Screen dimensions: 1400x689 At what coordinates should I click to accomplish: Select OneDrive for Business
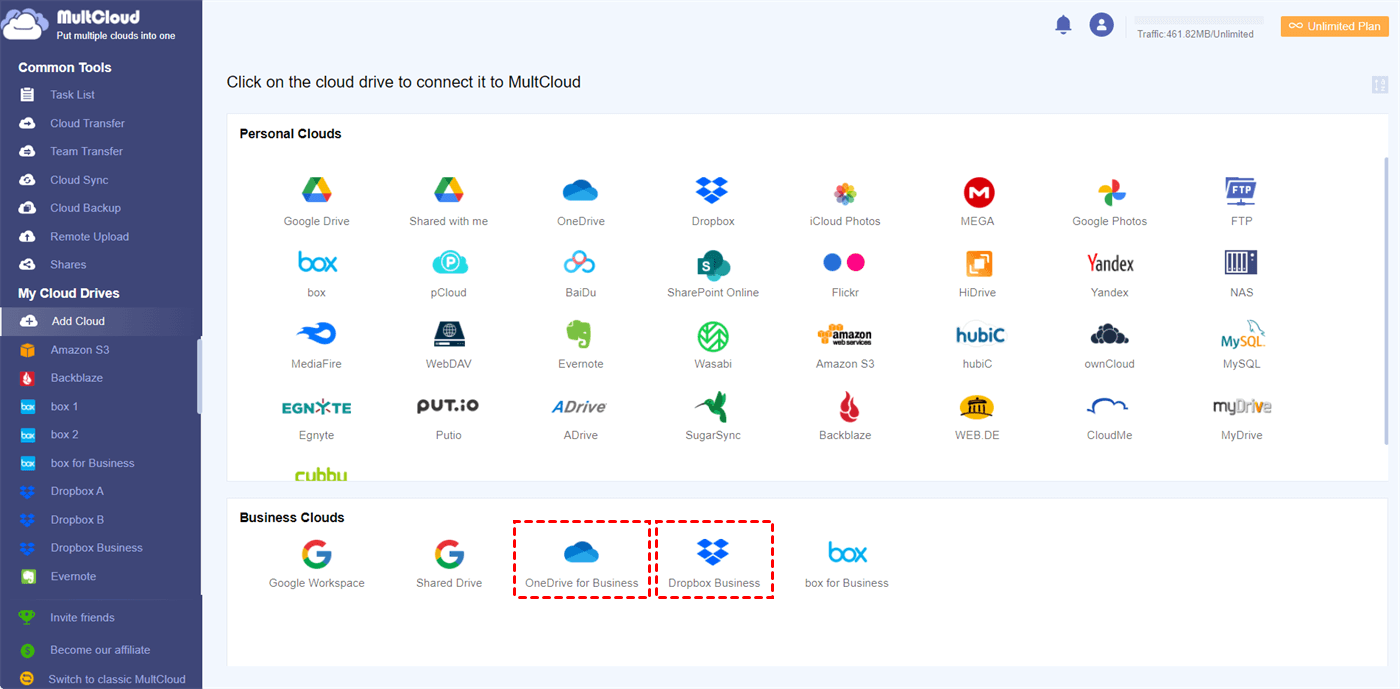pyautogui.click(x=581, y=565)
